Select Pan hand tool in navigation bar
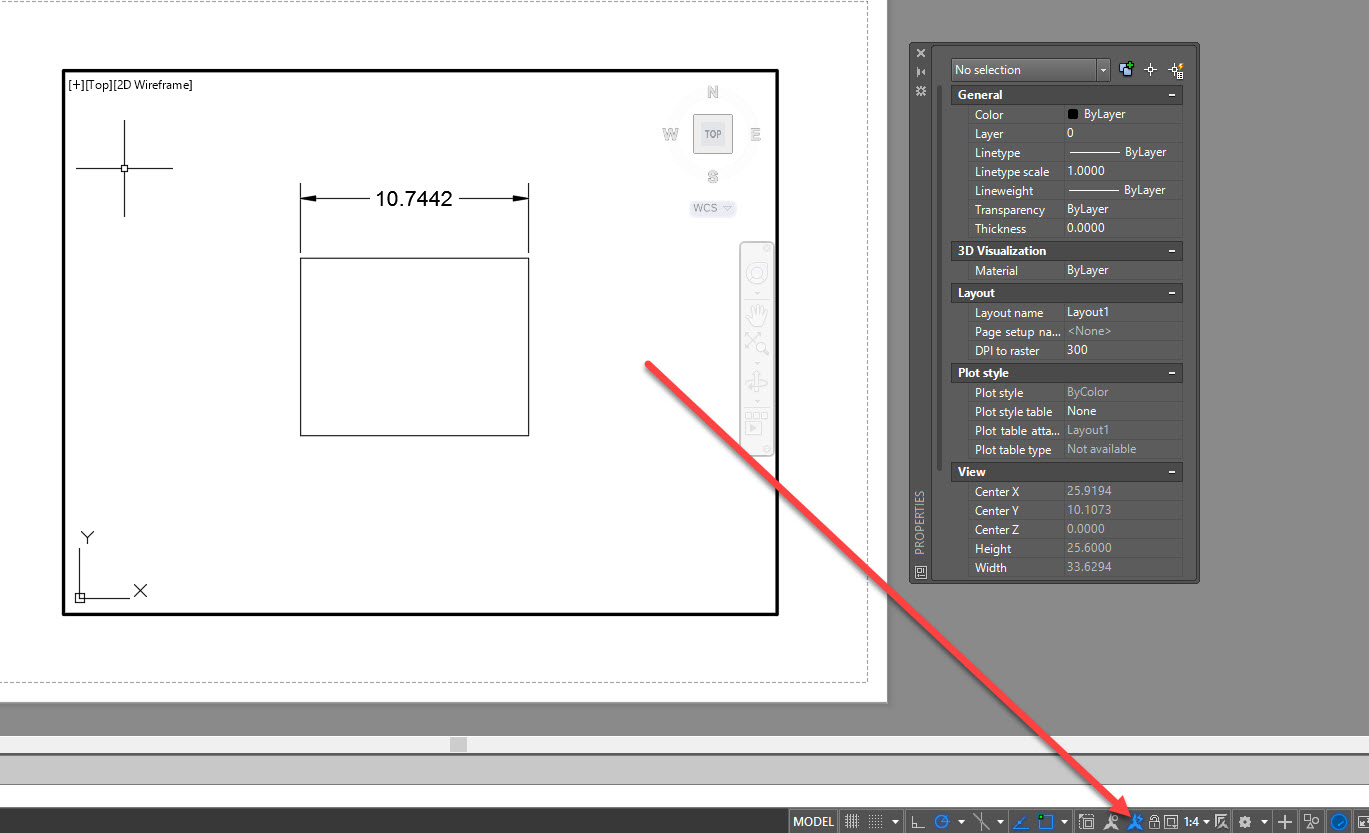 click(756, 314)
